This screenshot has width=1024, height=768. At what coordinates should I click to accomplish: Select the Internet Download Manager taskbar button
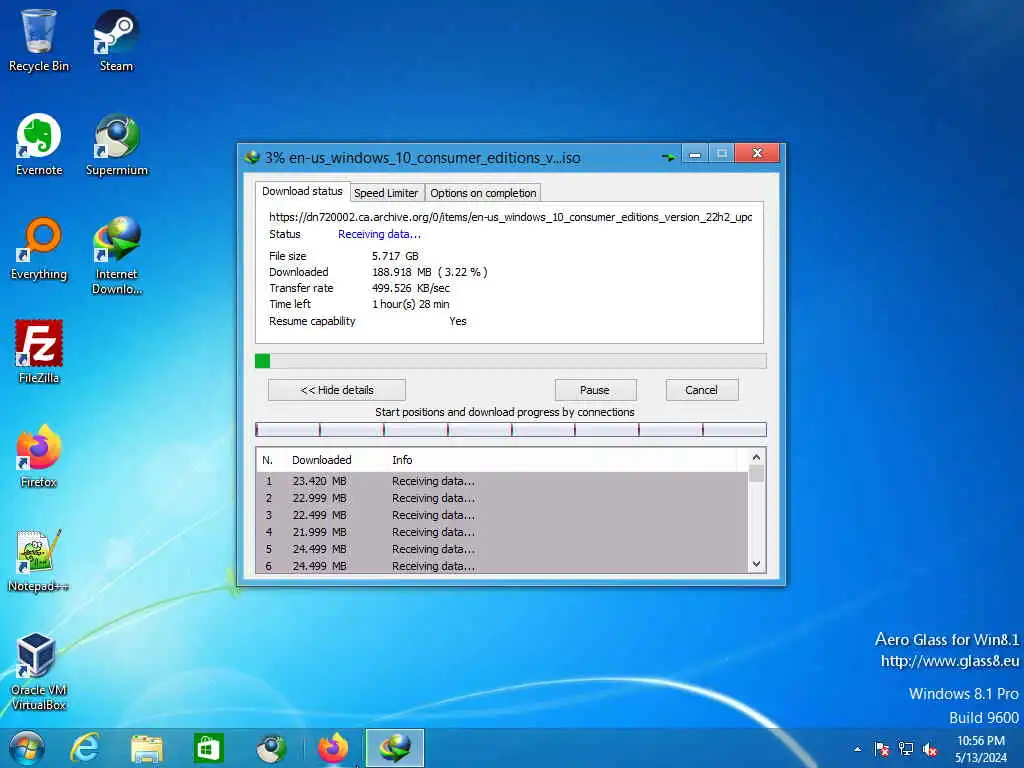pyautogui.click(x=394, y=748)
